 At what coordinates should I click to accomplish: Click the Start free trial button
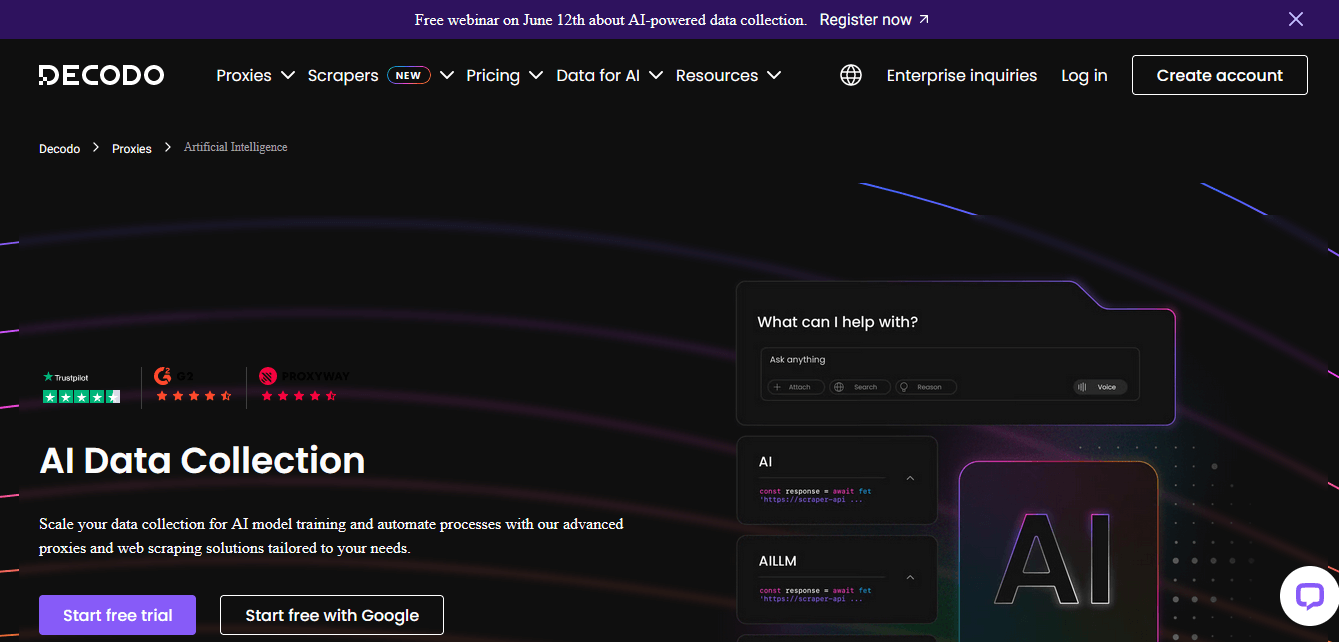117,615
